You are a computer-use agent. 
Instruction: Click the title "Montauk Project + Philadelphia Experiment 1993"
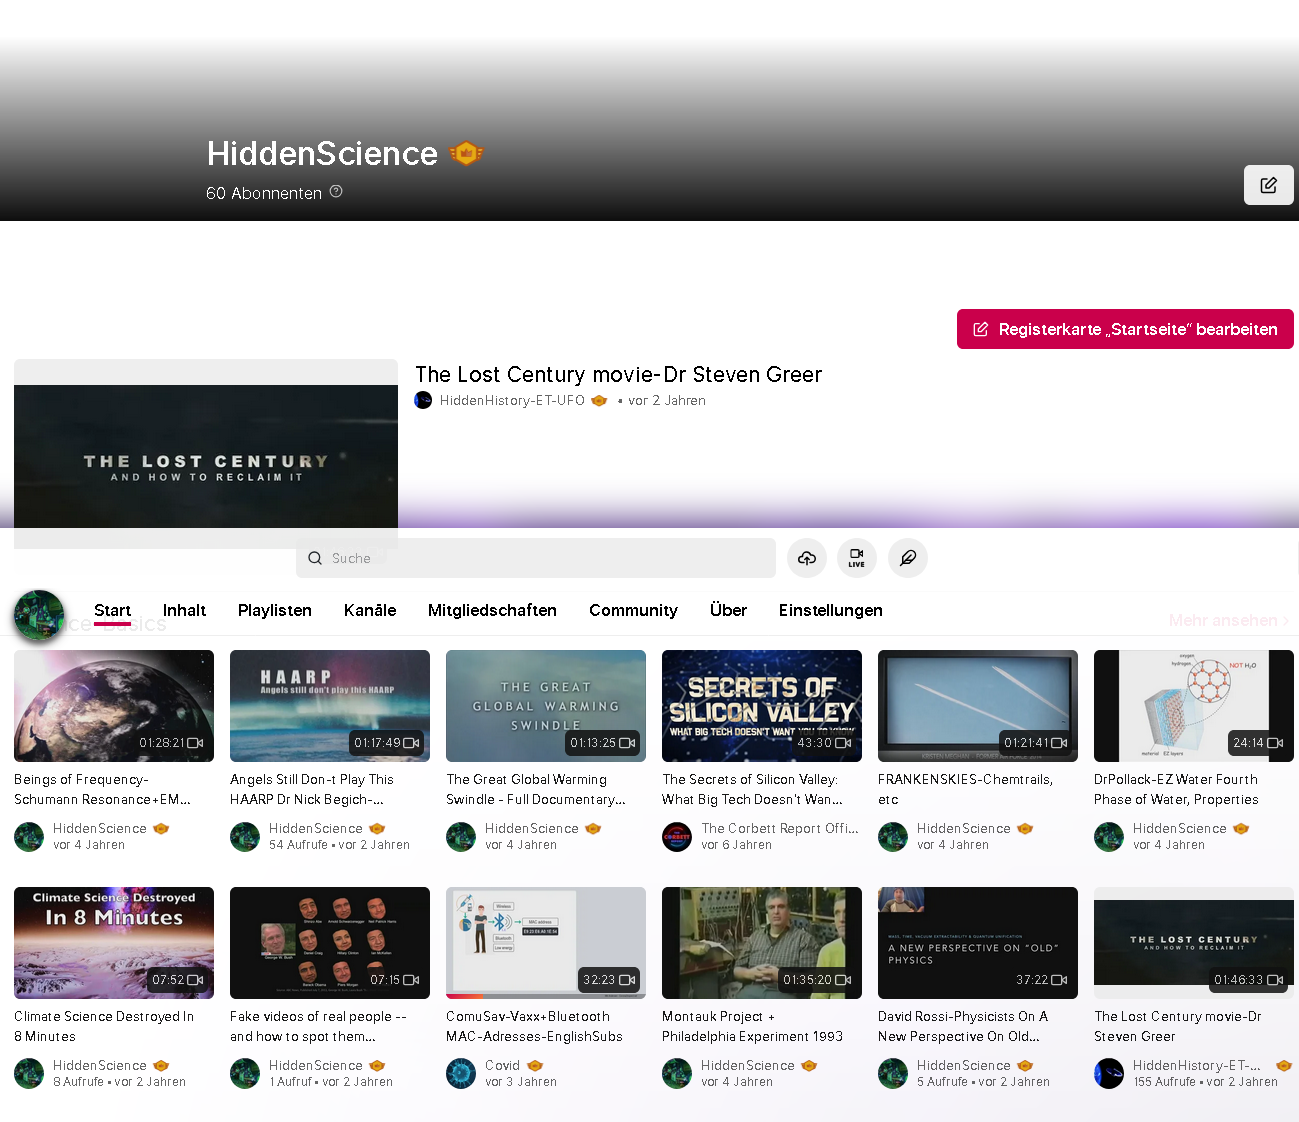point(752,1026)
